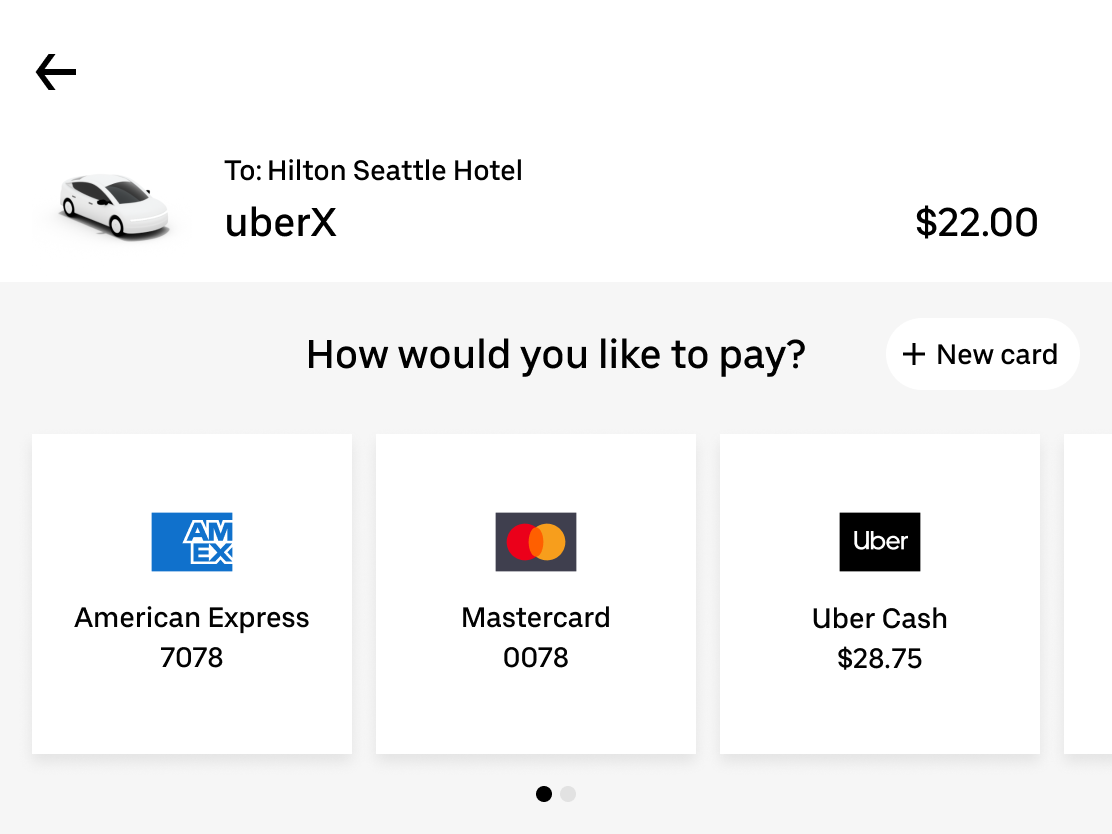Image resolution: width=1112 pixels, height=834 pixels.
Task: Click the partially visible fourth payment card
Action: pos(1090,594)
